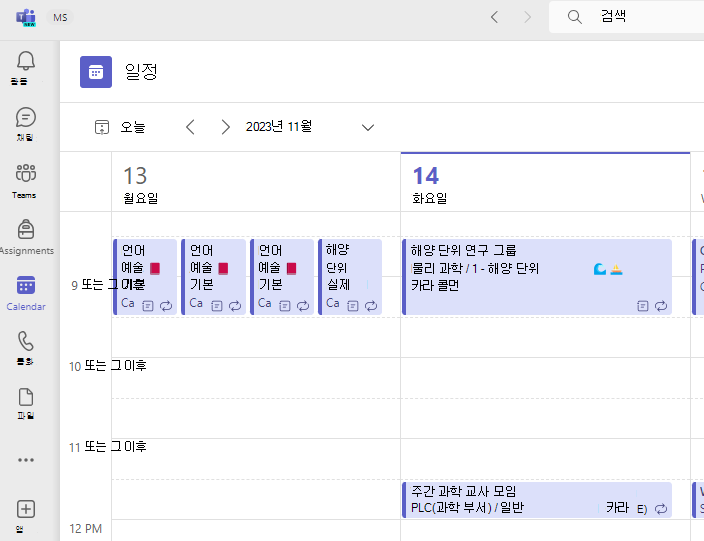Click notes icon on 해양 단위 연구 그룹 event

[x=643, y=306]
